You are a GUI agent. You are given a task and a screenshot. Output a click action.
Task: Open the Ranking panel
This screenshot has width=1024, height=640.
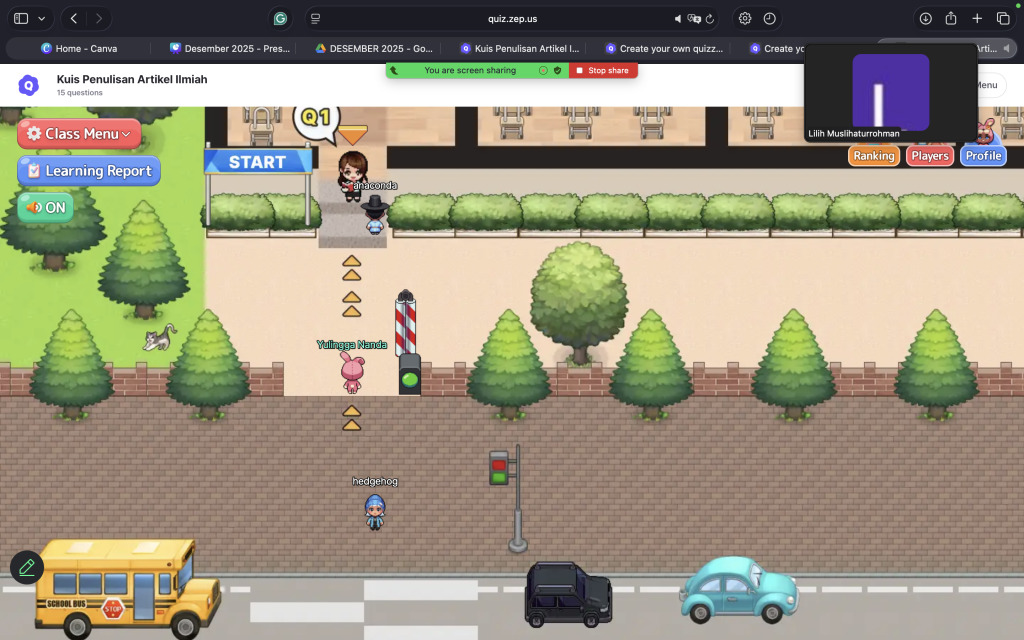(873, 156)
